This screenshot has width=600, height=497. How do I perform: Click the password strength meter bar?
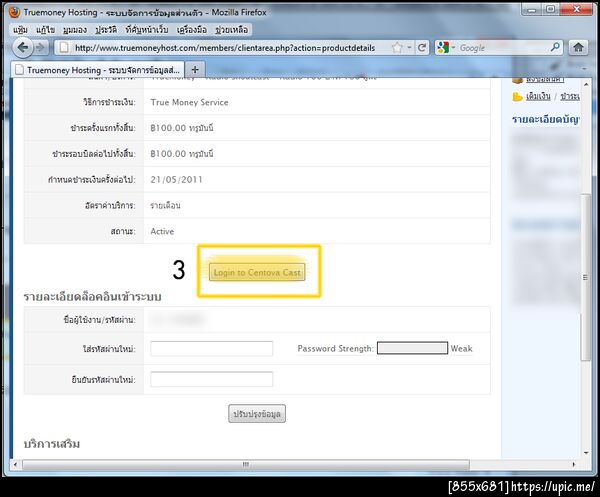pyautogui.click(x=412, y=348)
